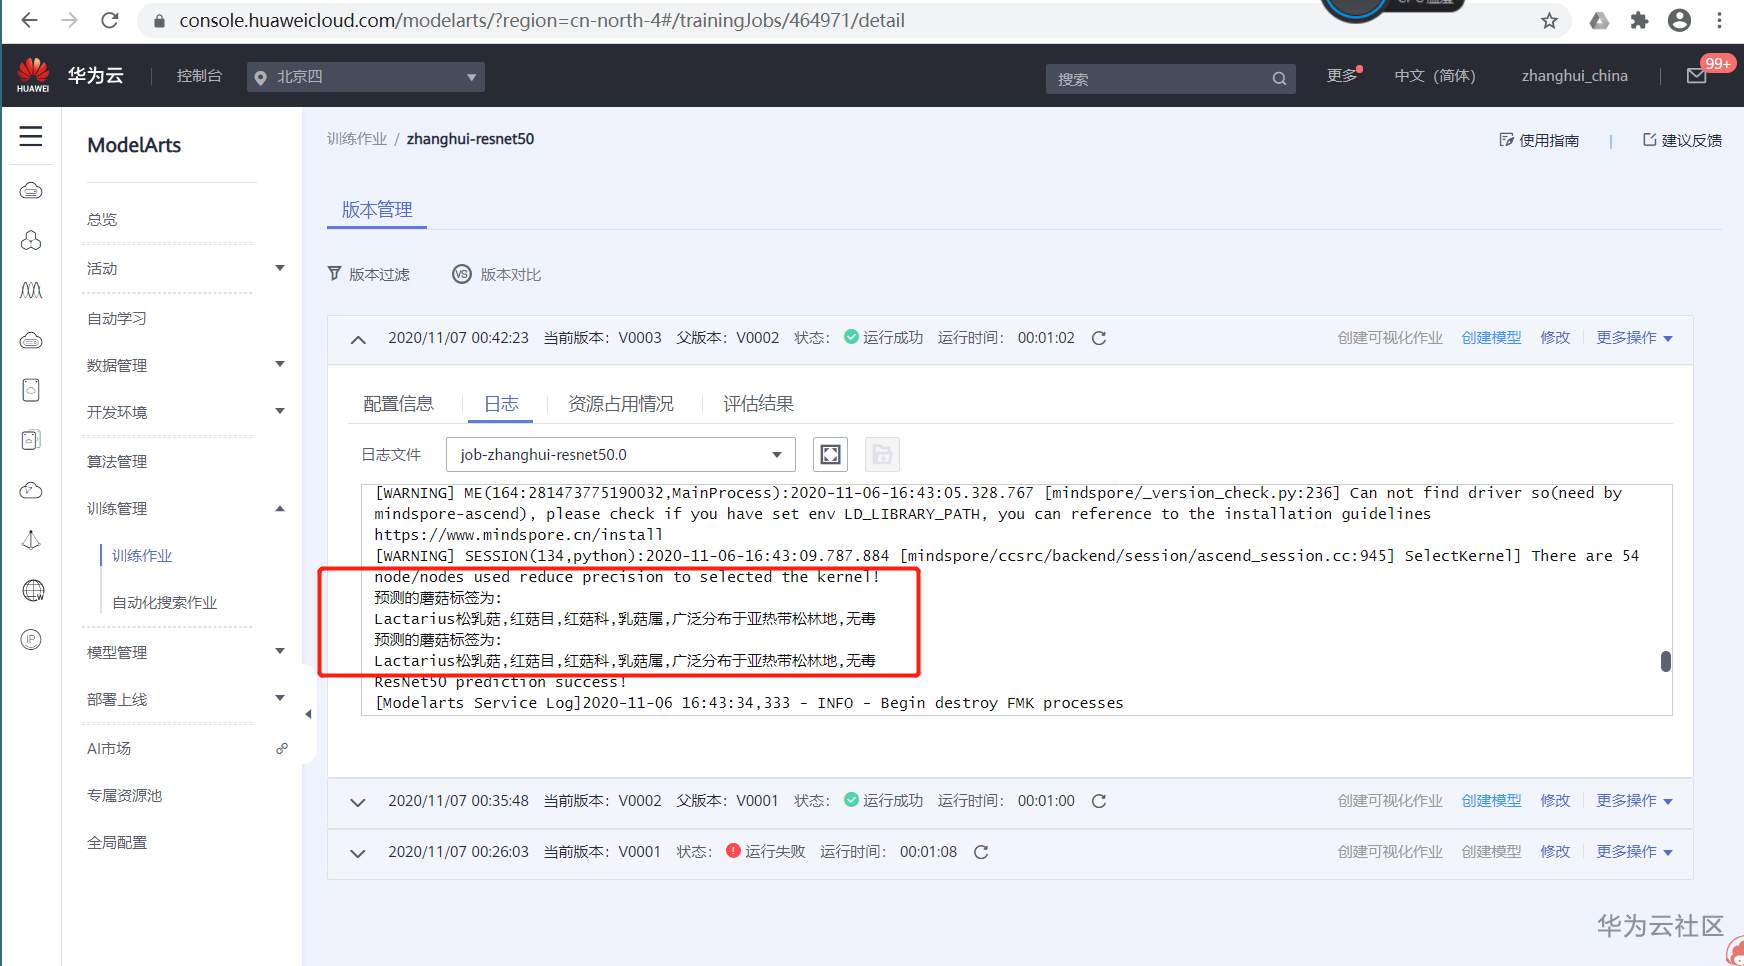Screen dimensions: 1744x966
Task: Collapse the sidebar with the arrow handle
Action: coord(308,714)
